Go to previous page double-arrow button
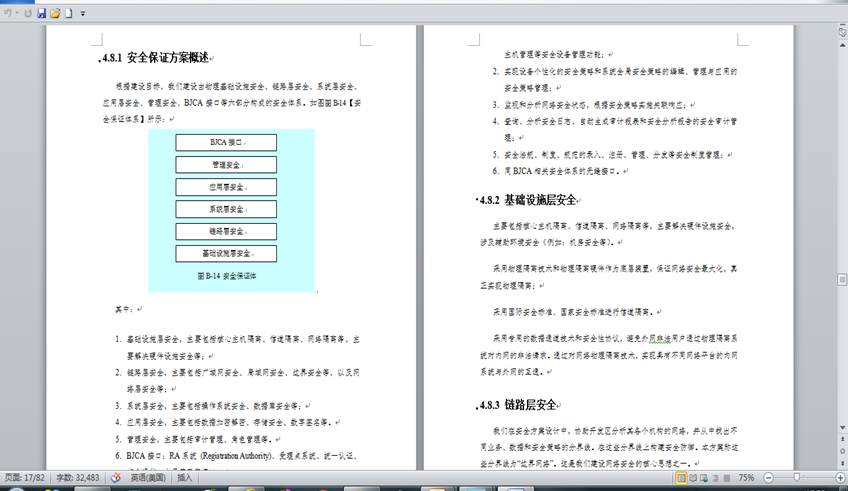Image resolution: width=848 pixels, height=491 pixels. pyautogui.click(x=842, y=440)
